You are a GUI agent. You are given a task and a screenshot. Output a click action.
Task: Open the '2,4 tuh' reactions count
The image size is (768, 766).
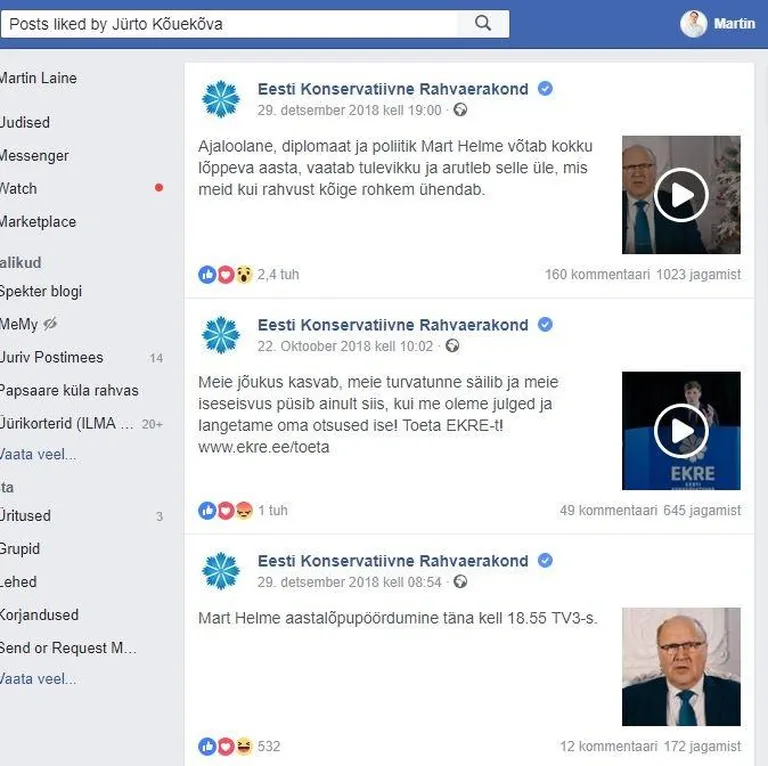point(278,275)
